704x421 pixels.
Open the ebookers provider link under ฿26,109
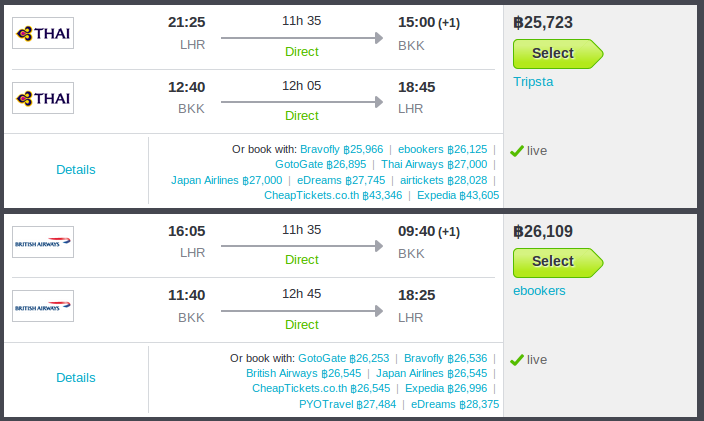539,291
